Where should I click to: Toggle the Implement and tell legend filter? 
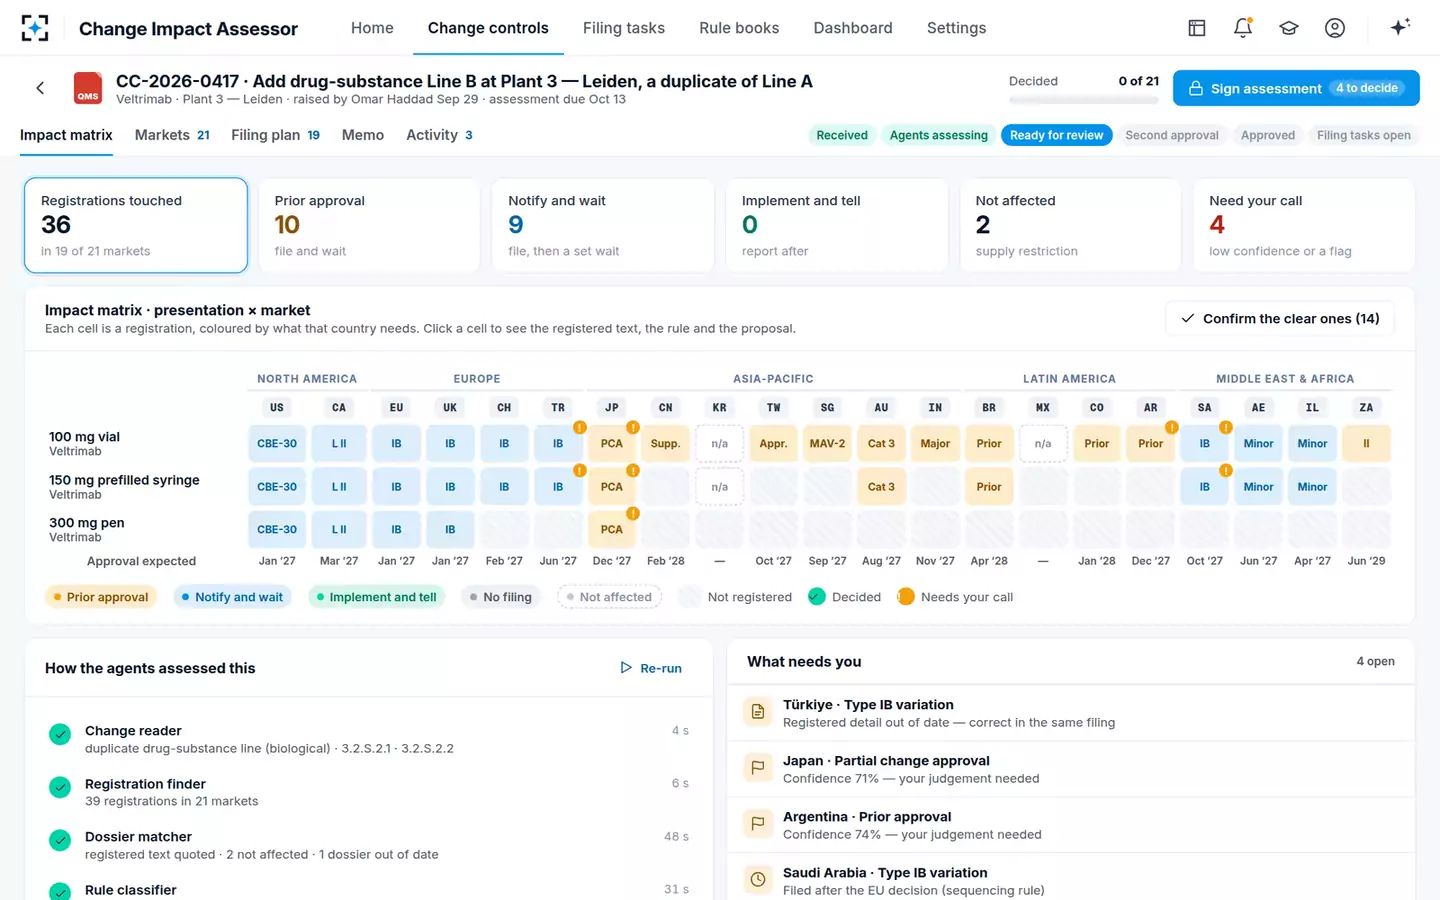tap(377, 597)
